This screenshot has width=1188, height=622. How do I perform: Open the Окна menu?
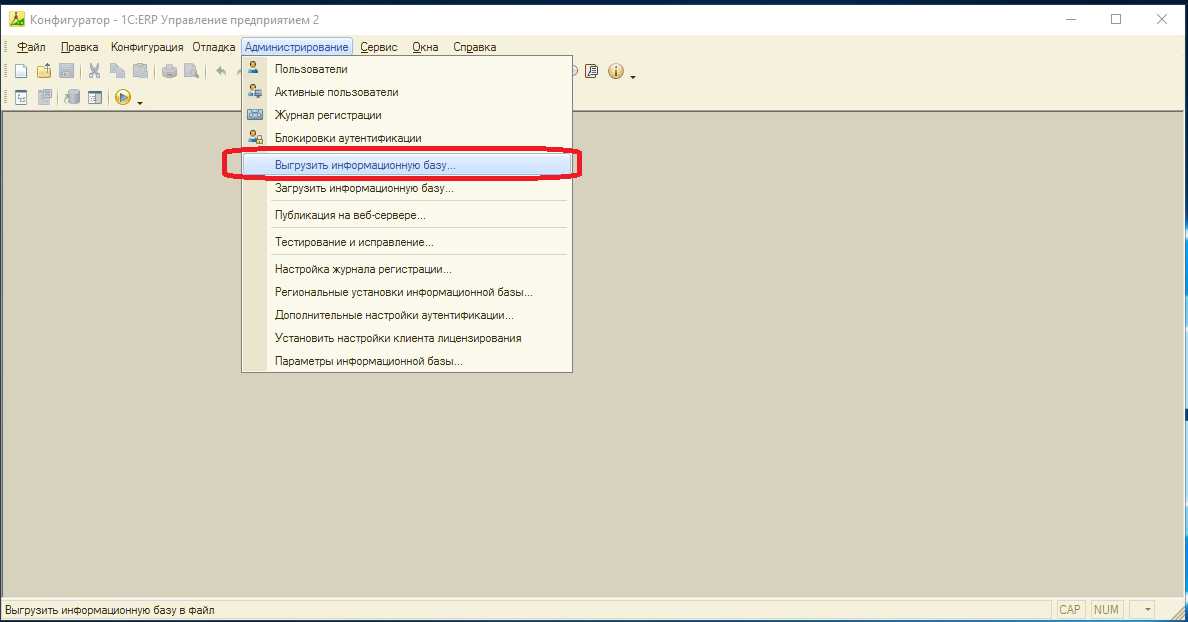pos(425,47)
